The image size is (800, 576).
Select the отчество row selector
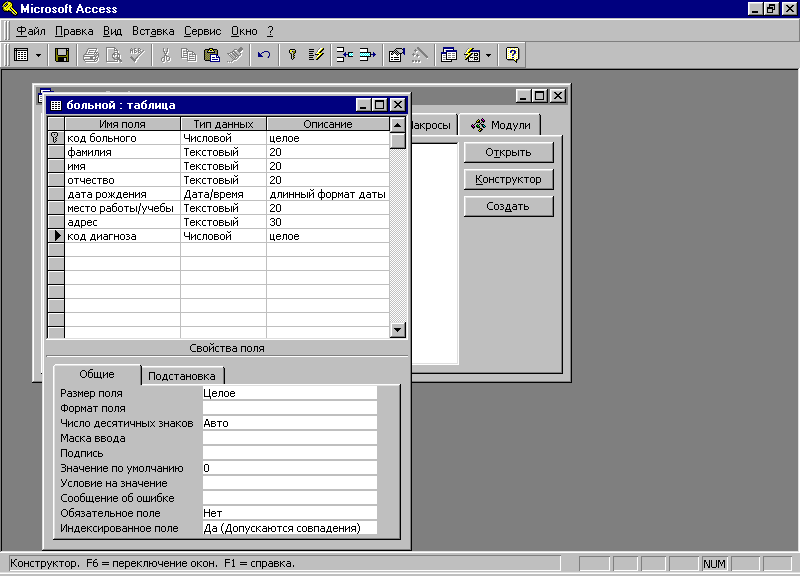(56, 180)
